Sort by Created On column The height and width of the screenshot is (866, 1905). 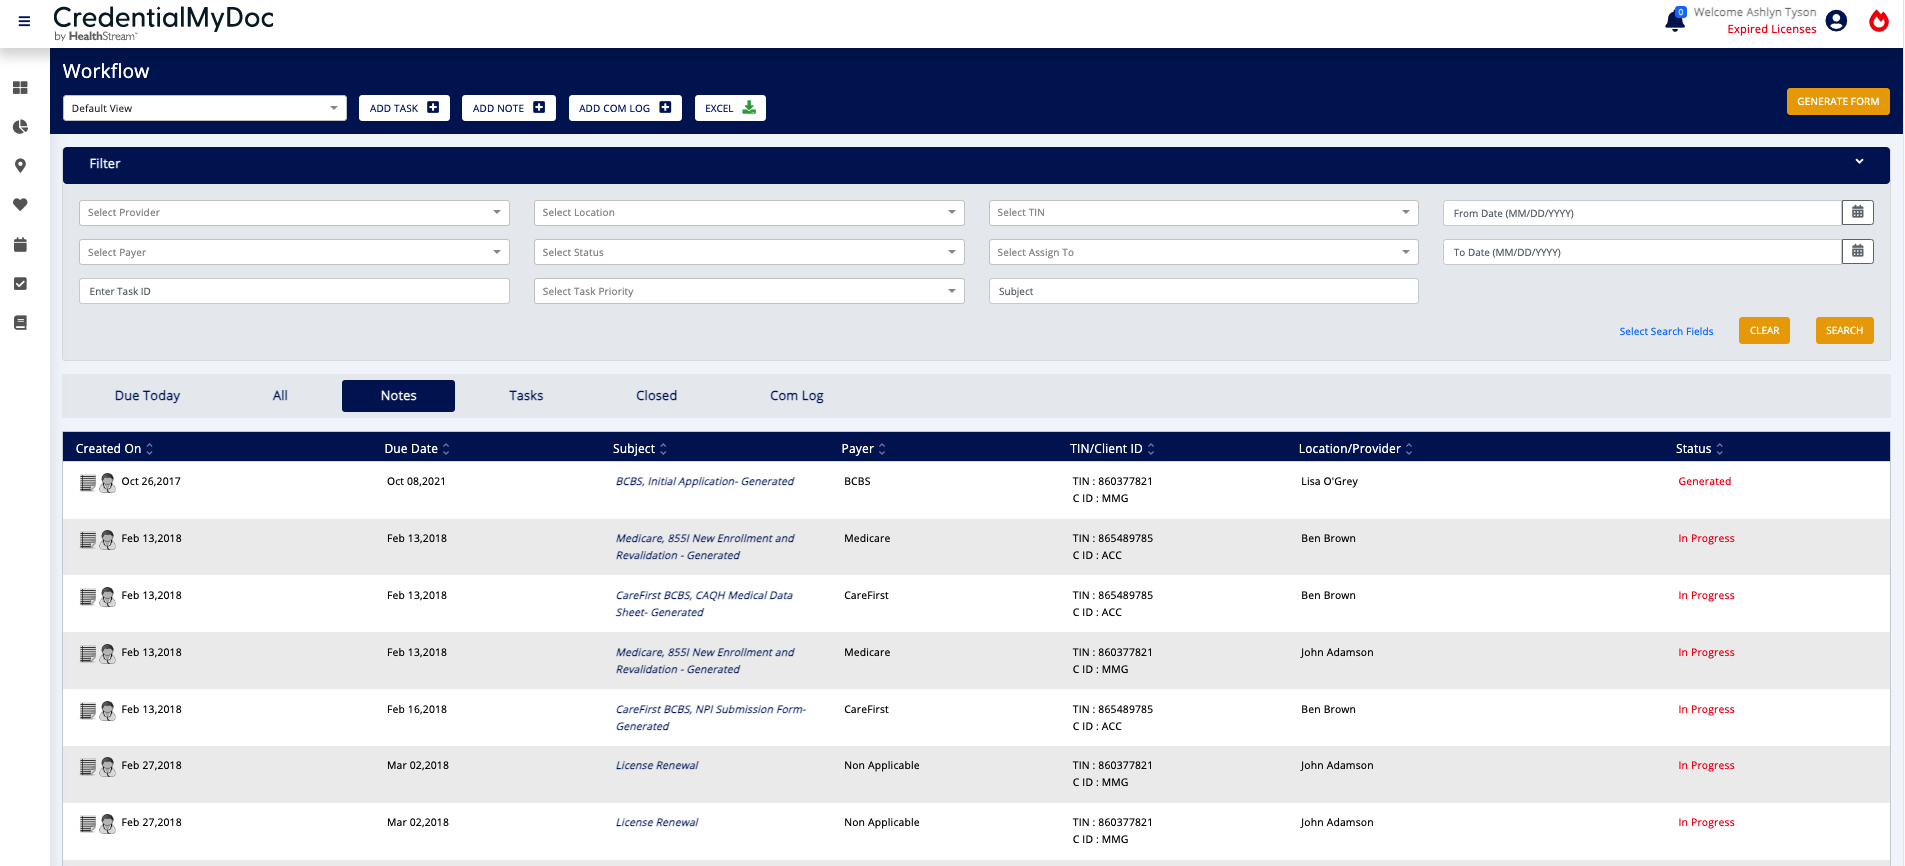point(114,448)
